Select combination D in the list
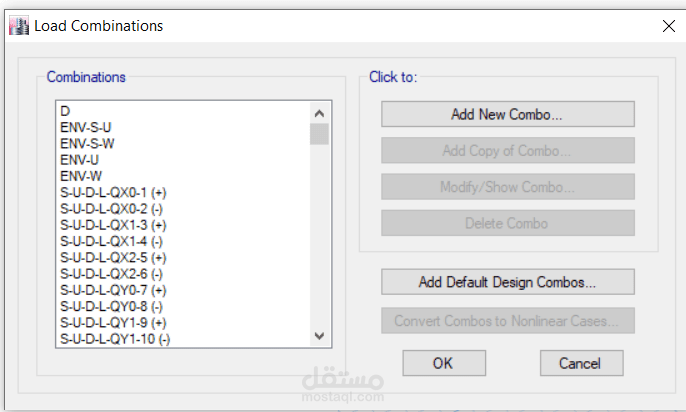The image size is (686, 412). click(65, 111)
